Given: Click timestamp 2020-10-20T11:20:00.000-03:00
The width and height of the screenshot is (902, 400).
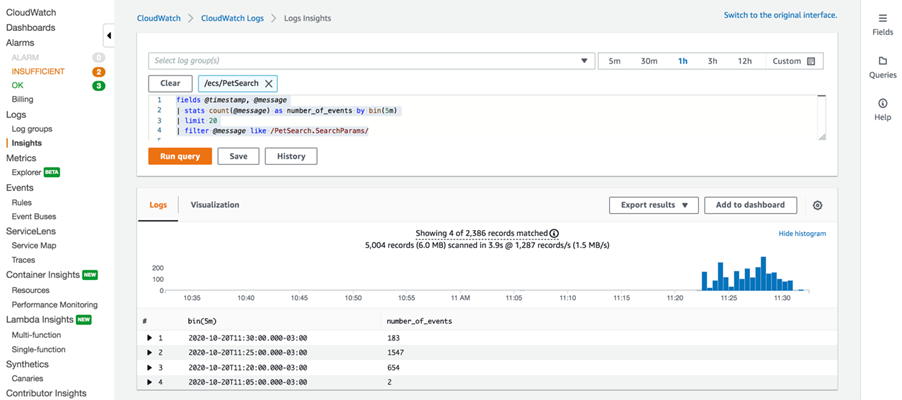Looking at the screenshot, I should [248, 368].
